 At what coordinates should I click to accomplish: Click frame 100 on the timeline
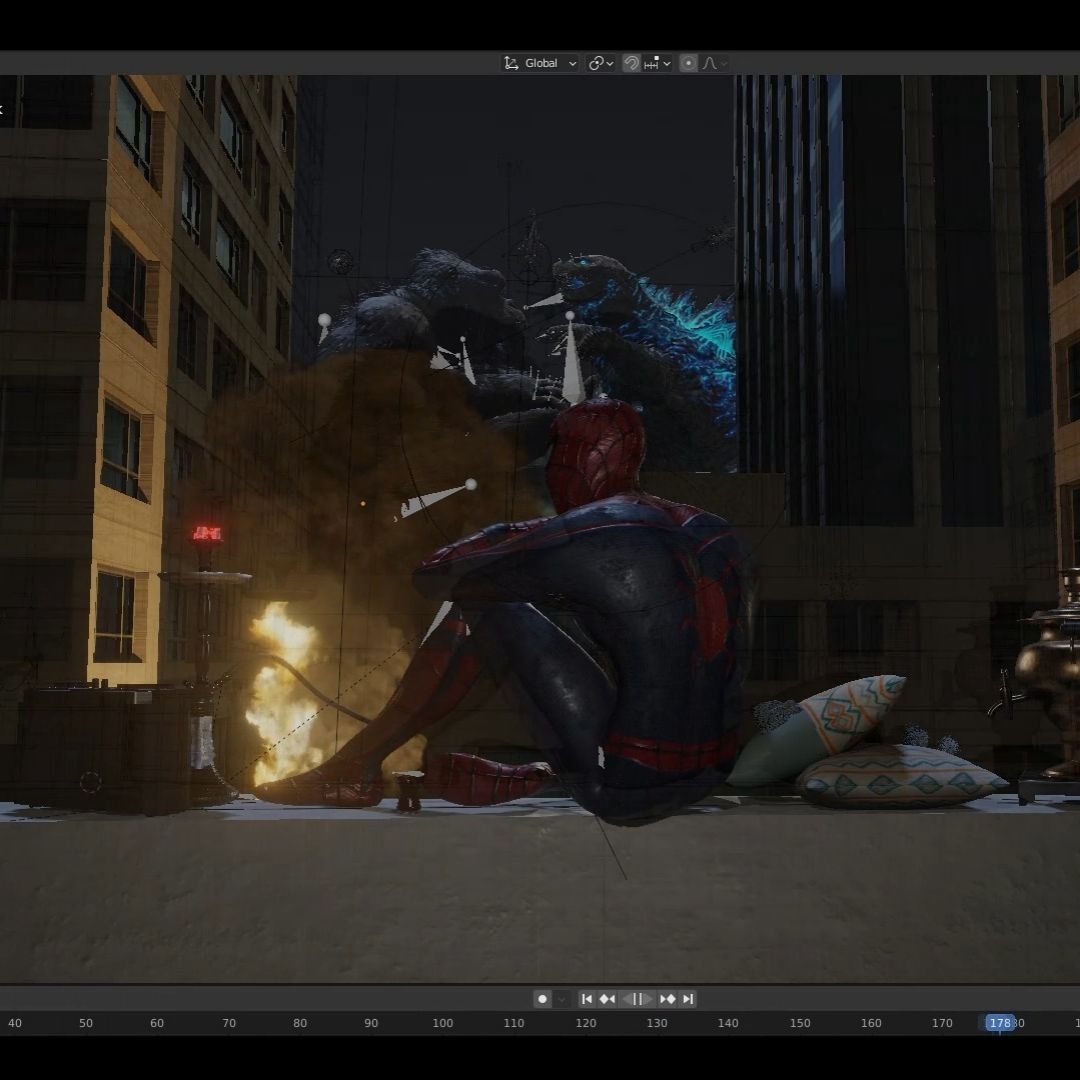[443, 1023]
